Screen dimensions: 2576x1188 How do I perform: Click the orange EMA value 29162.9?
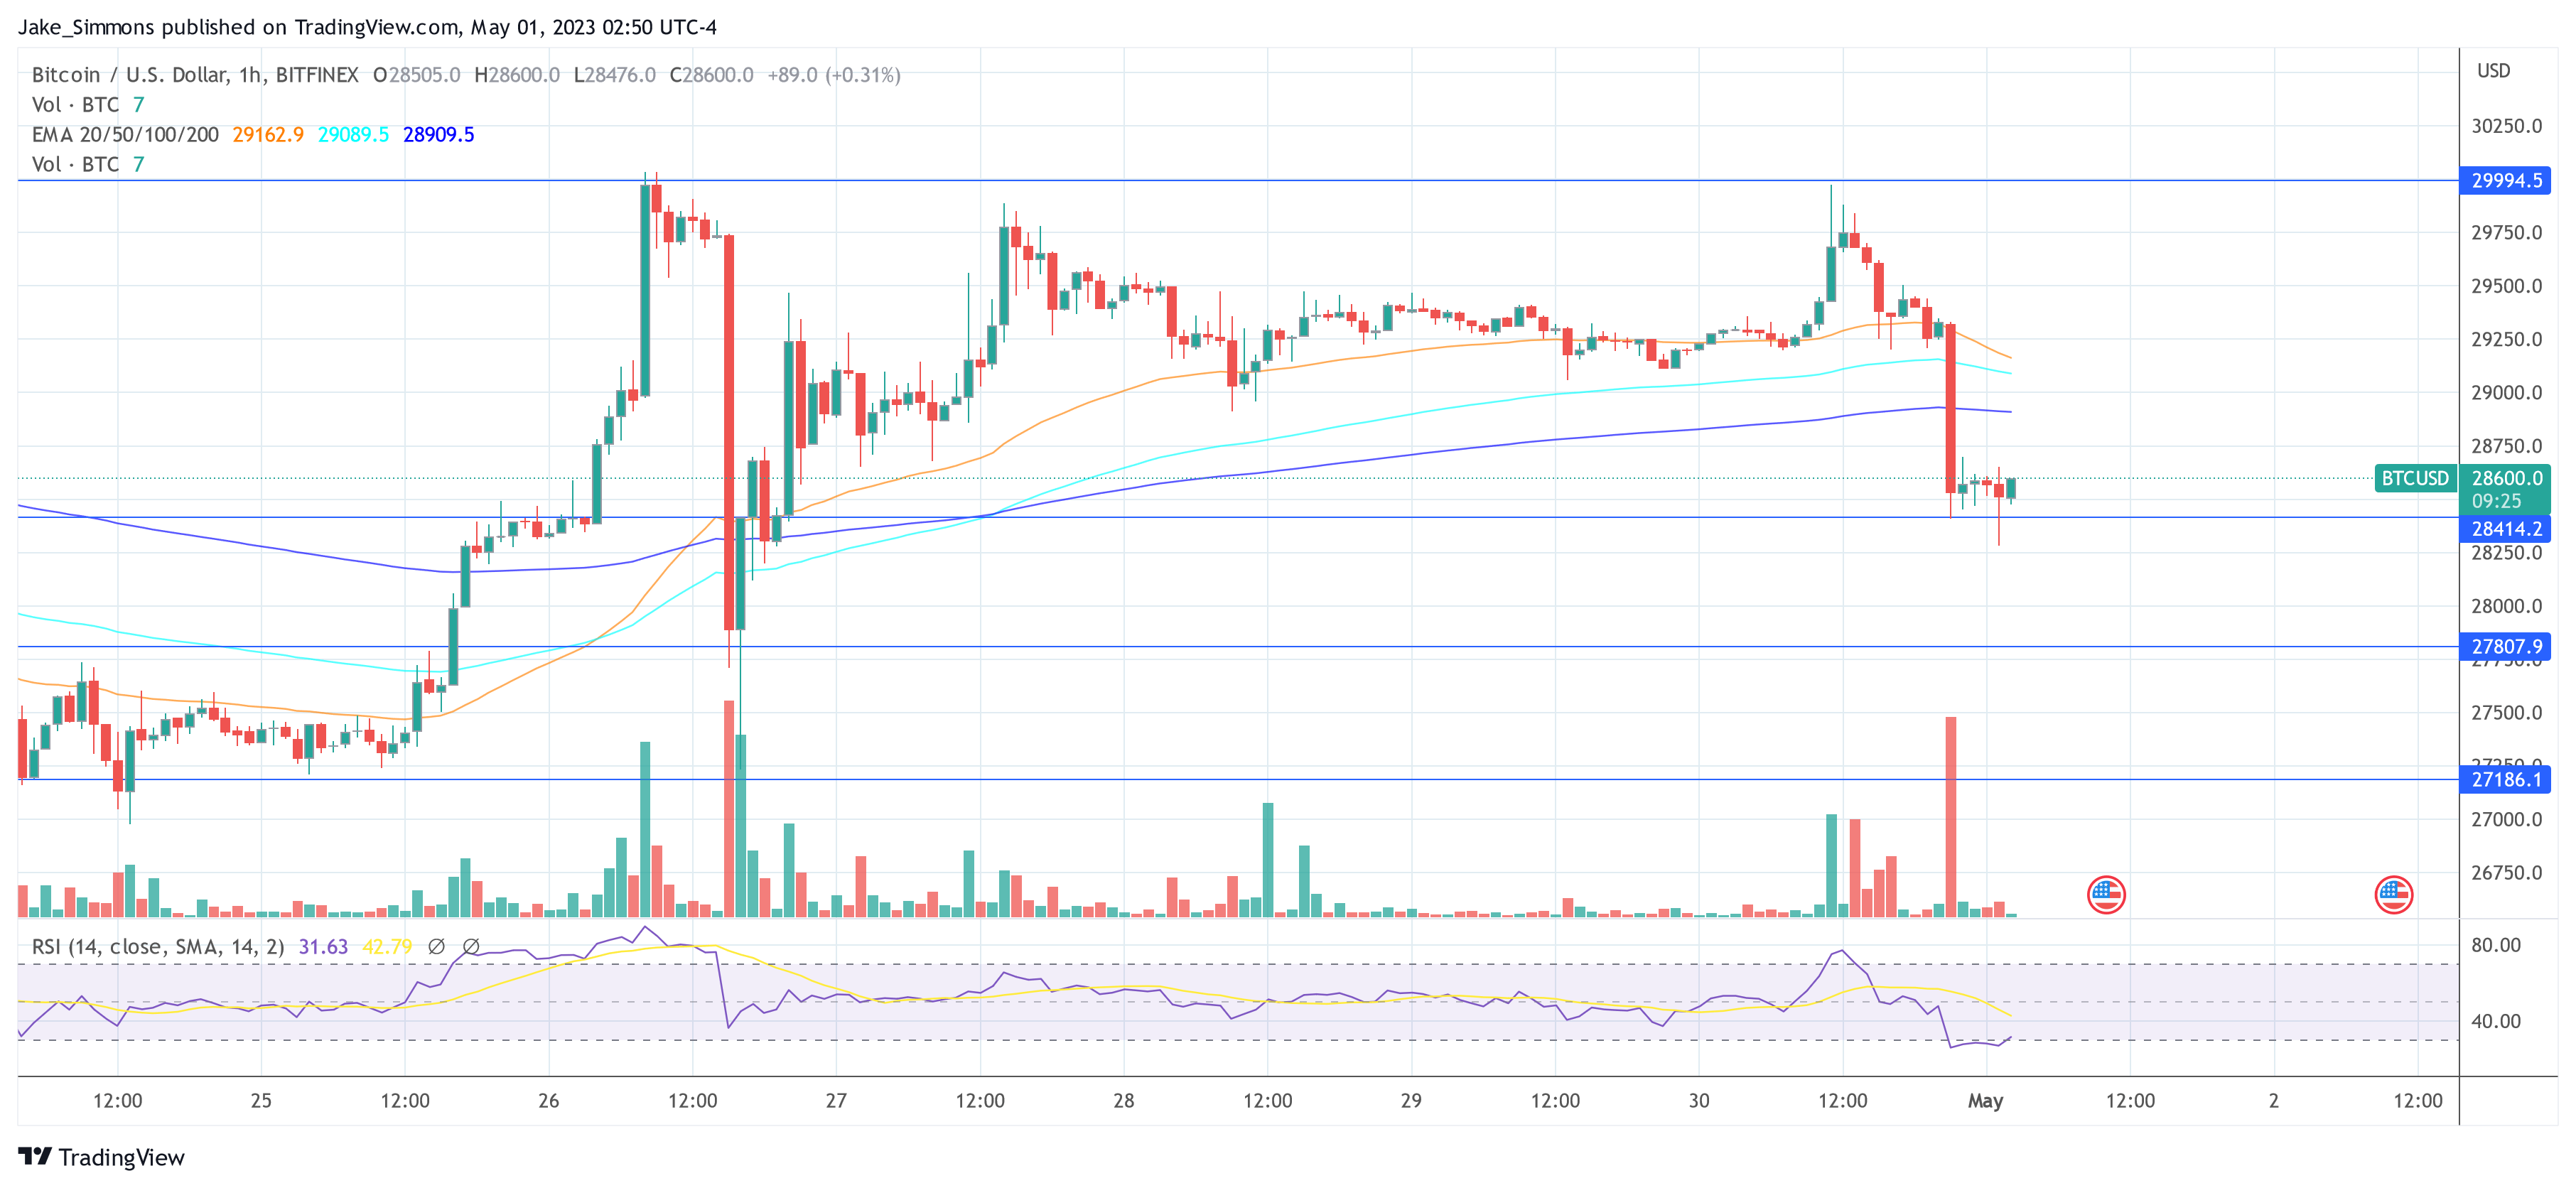[268, 135]
